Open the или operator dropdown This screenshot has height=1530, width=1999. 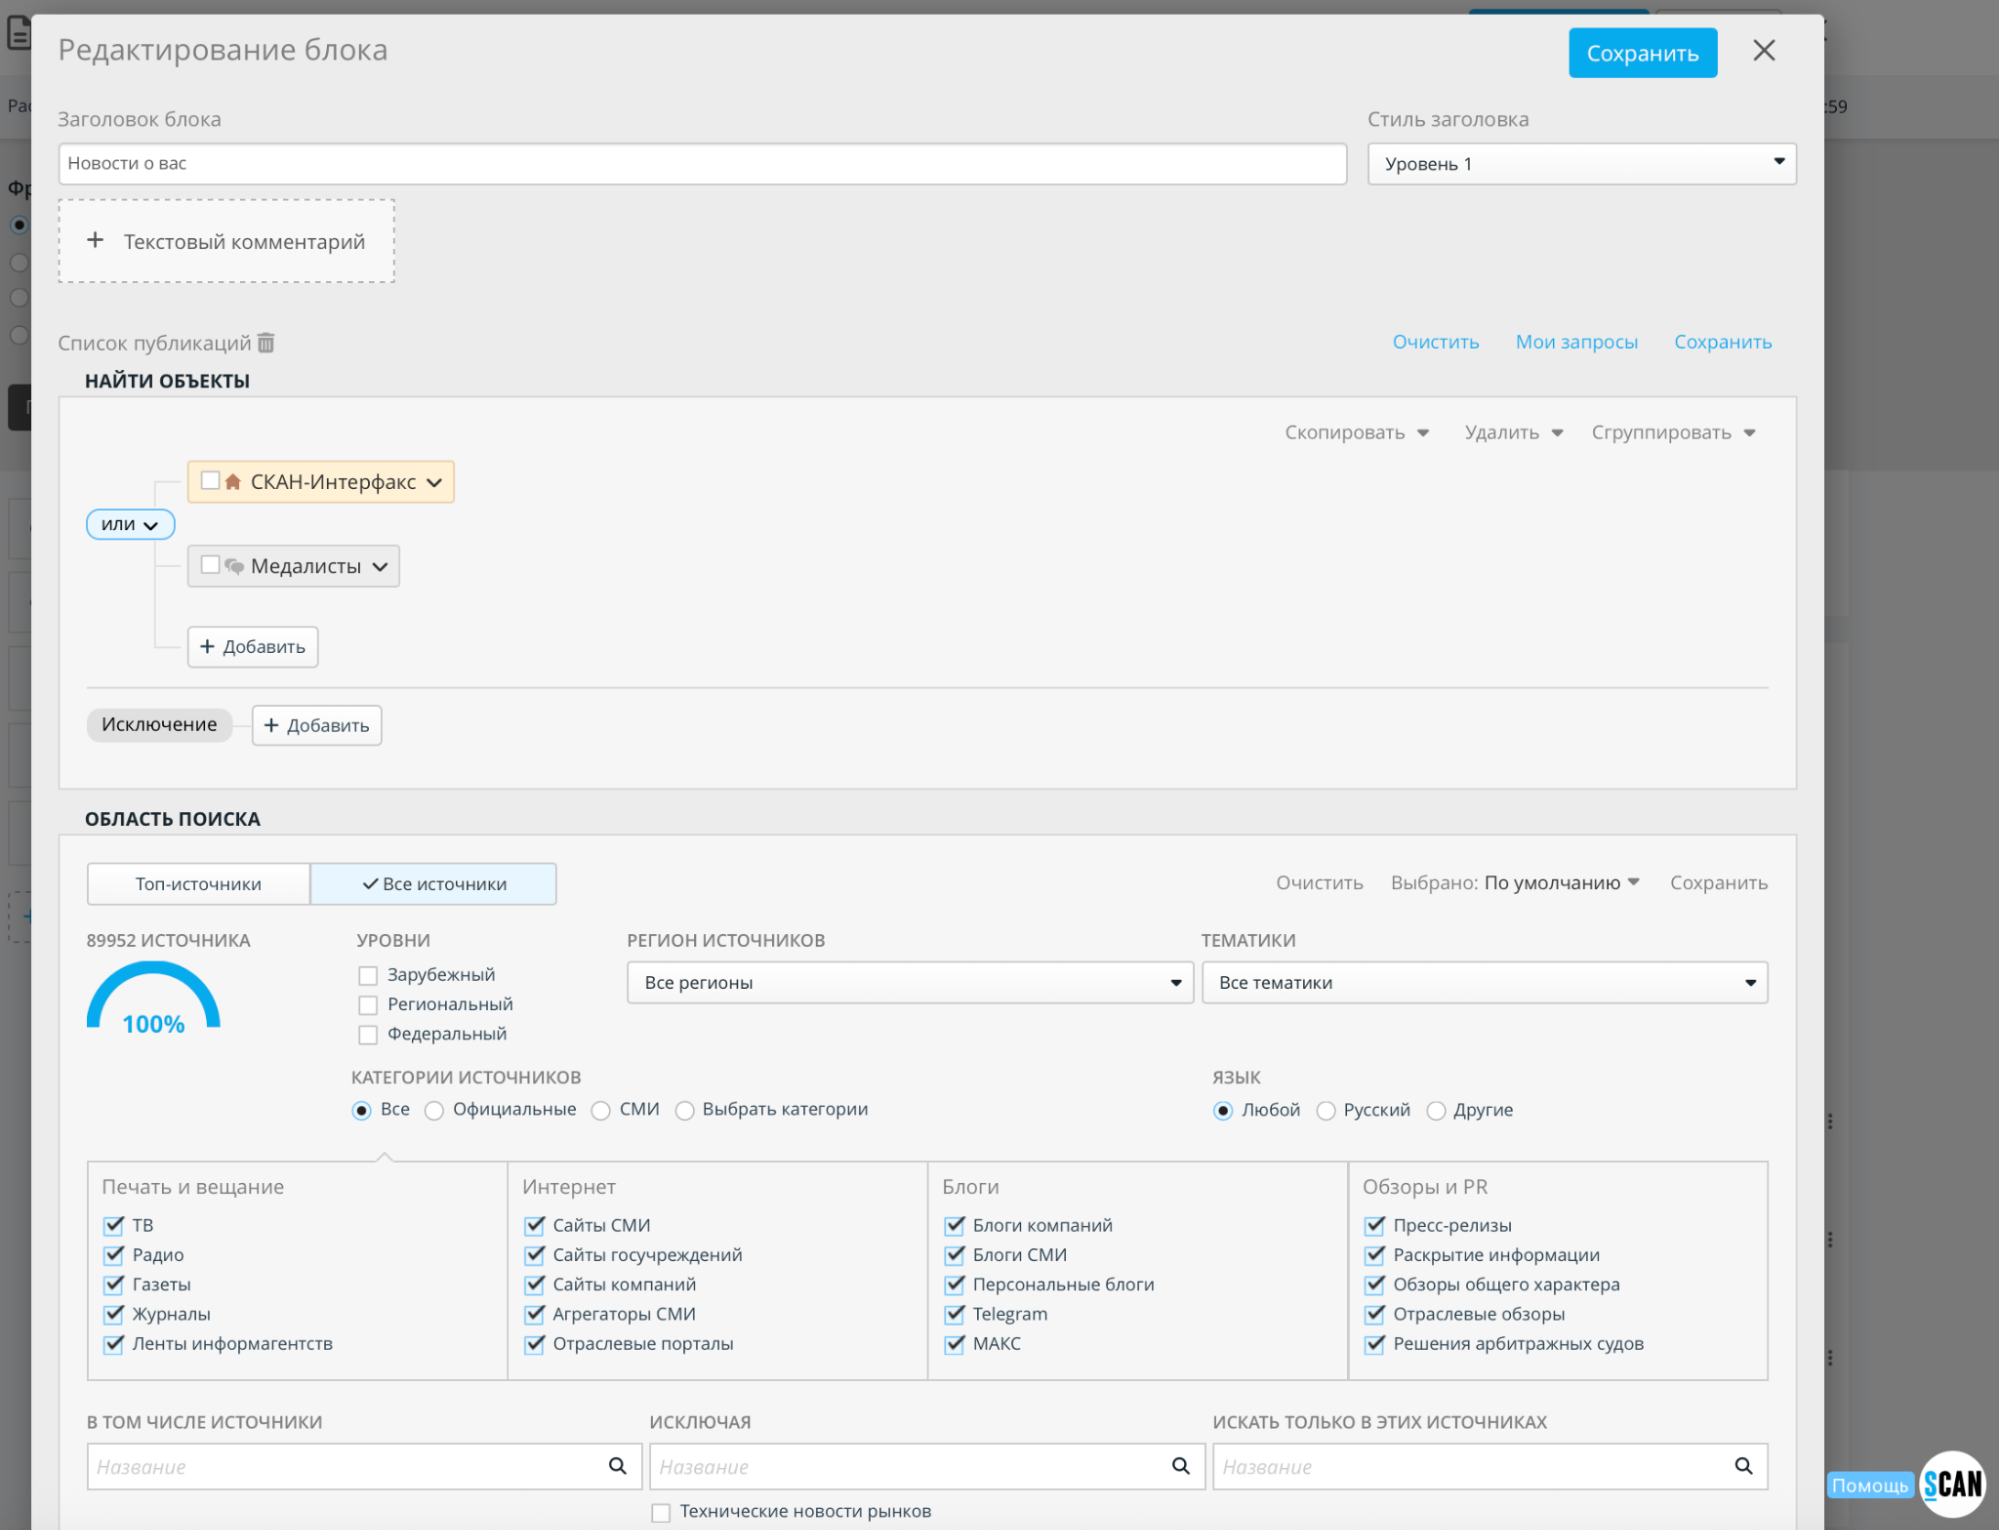point(130,524)
